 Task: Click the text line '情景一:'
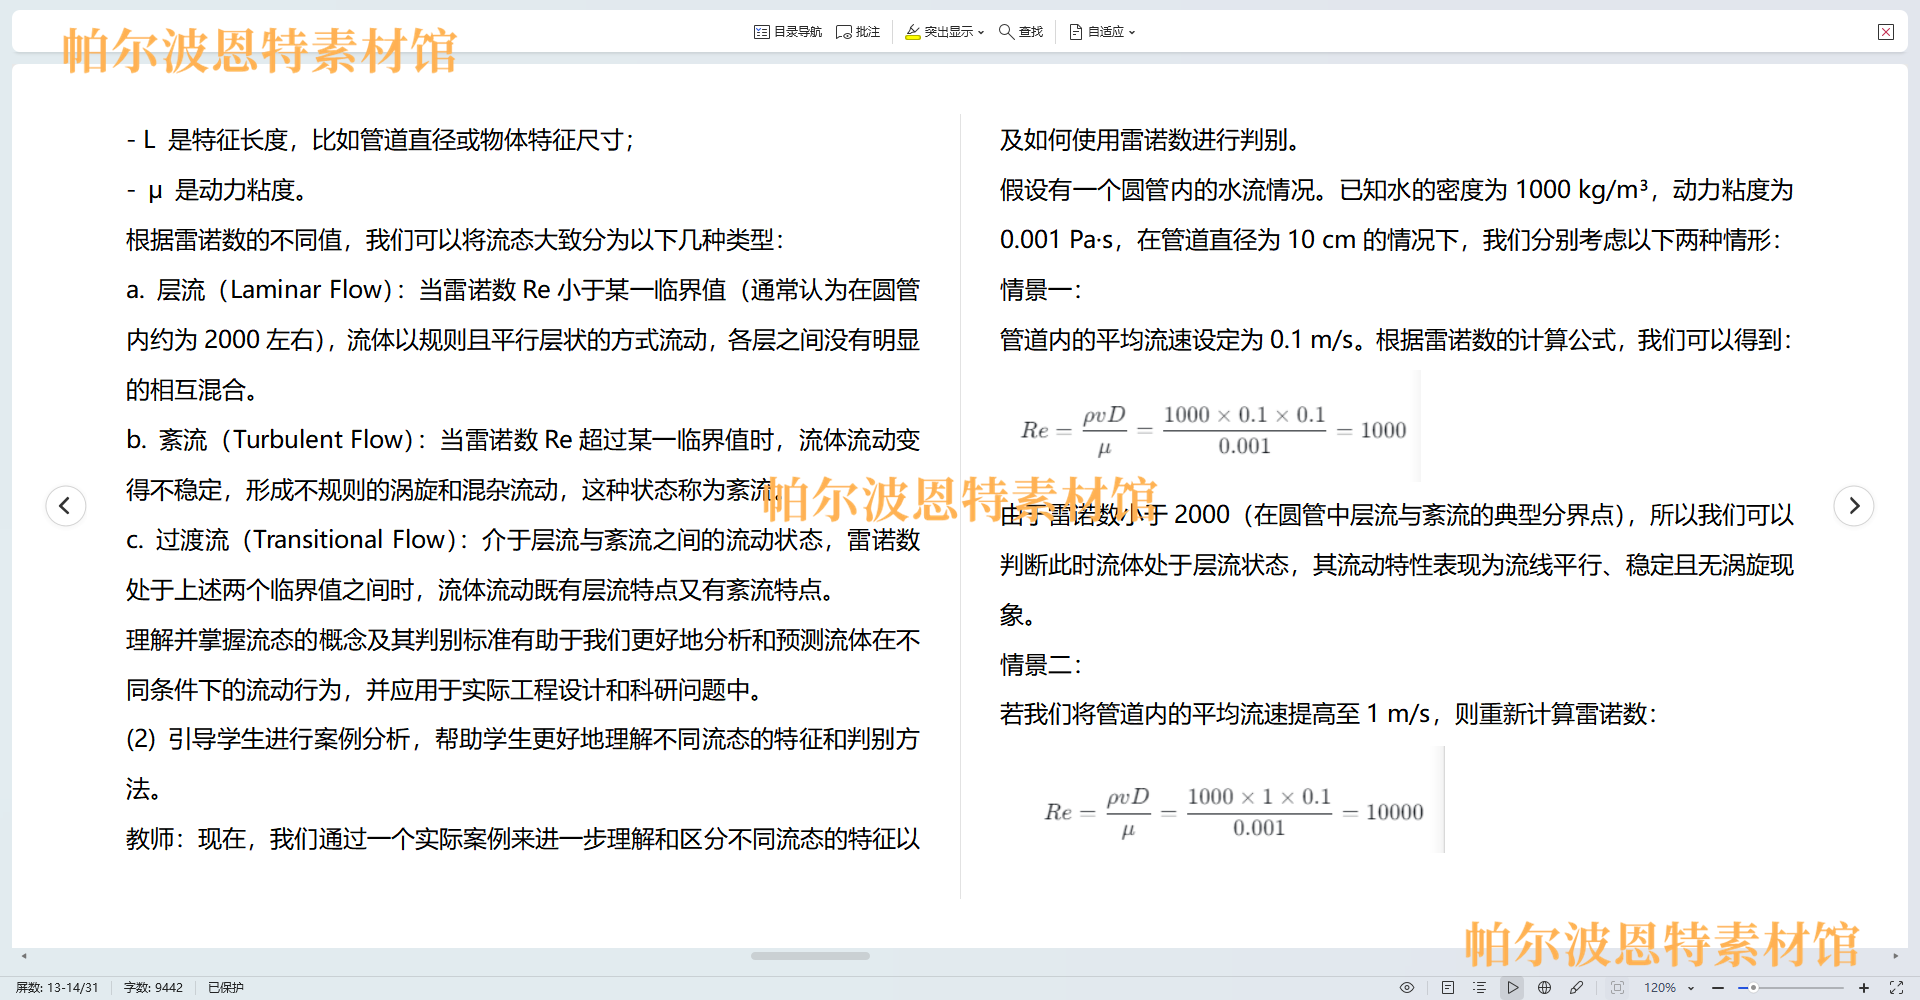[1040, 290]
